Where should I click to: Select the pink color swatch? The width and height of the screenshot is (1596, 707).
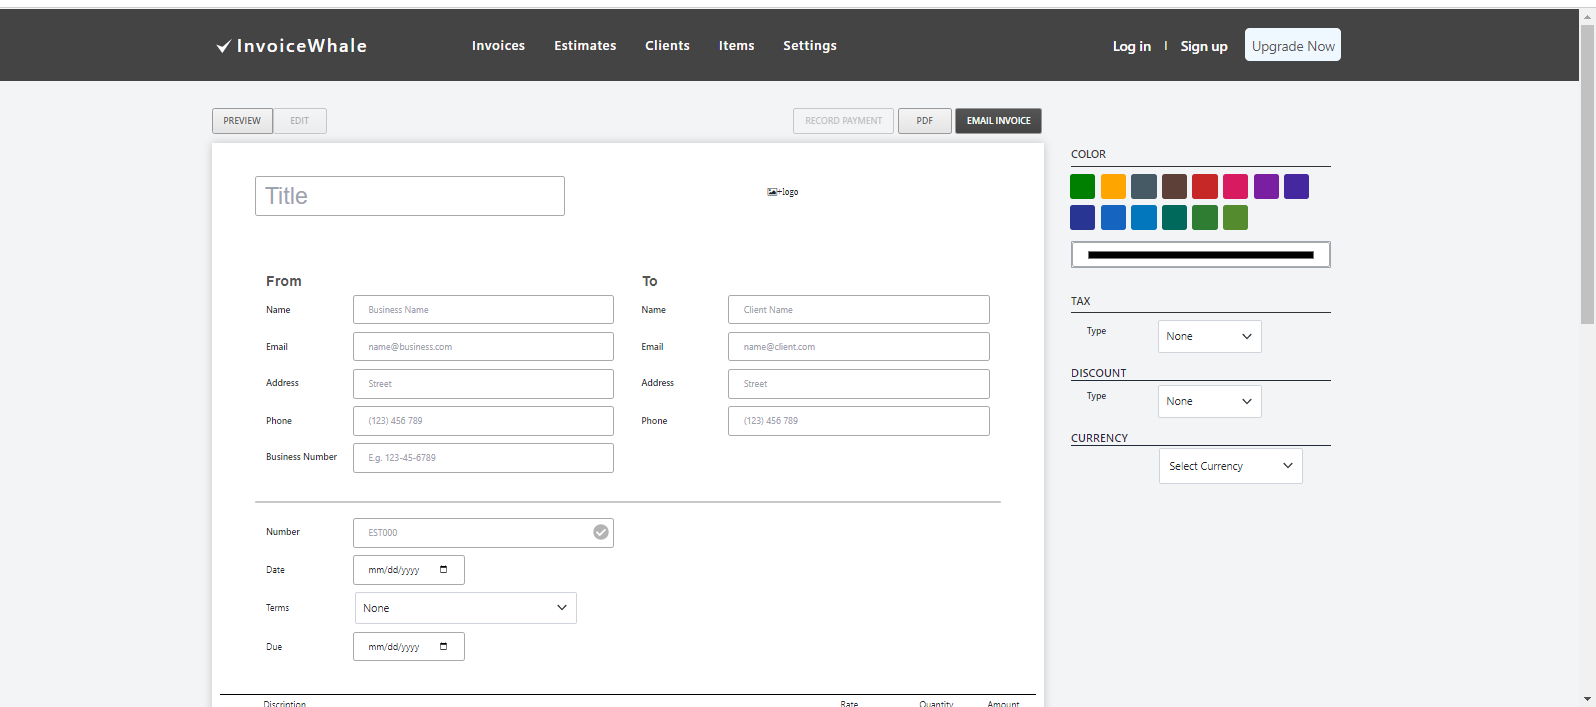(1236, 187)
